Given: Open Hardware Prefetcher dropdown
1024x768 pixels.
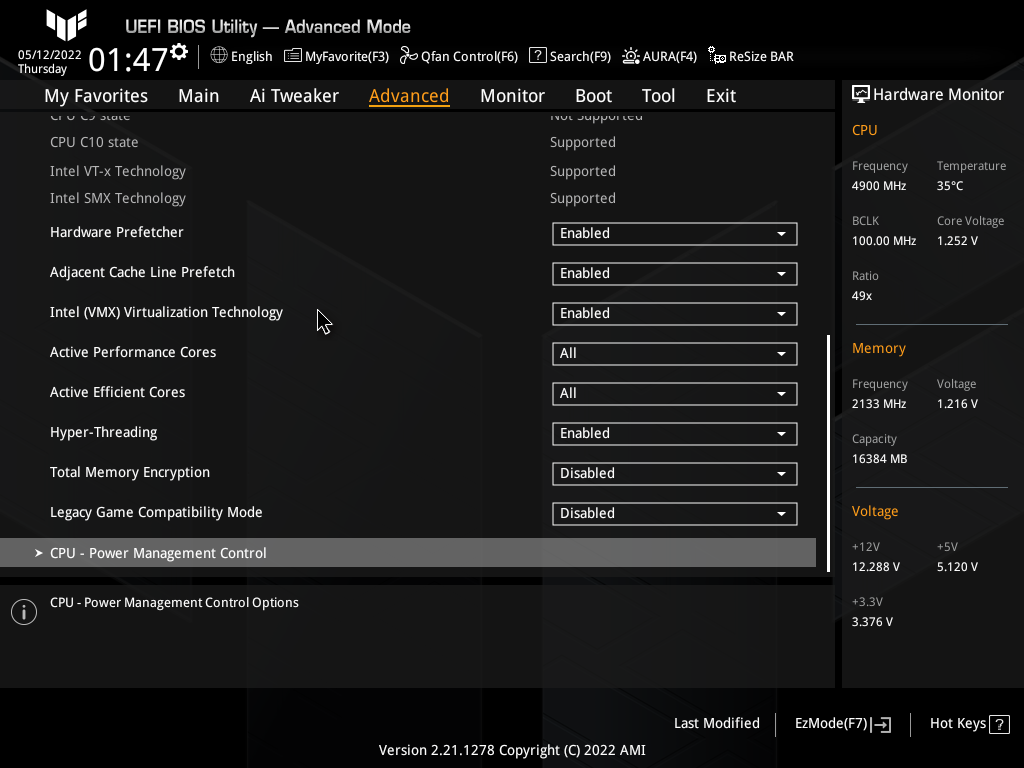Looking at the screenshot, I should point(675,234).
